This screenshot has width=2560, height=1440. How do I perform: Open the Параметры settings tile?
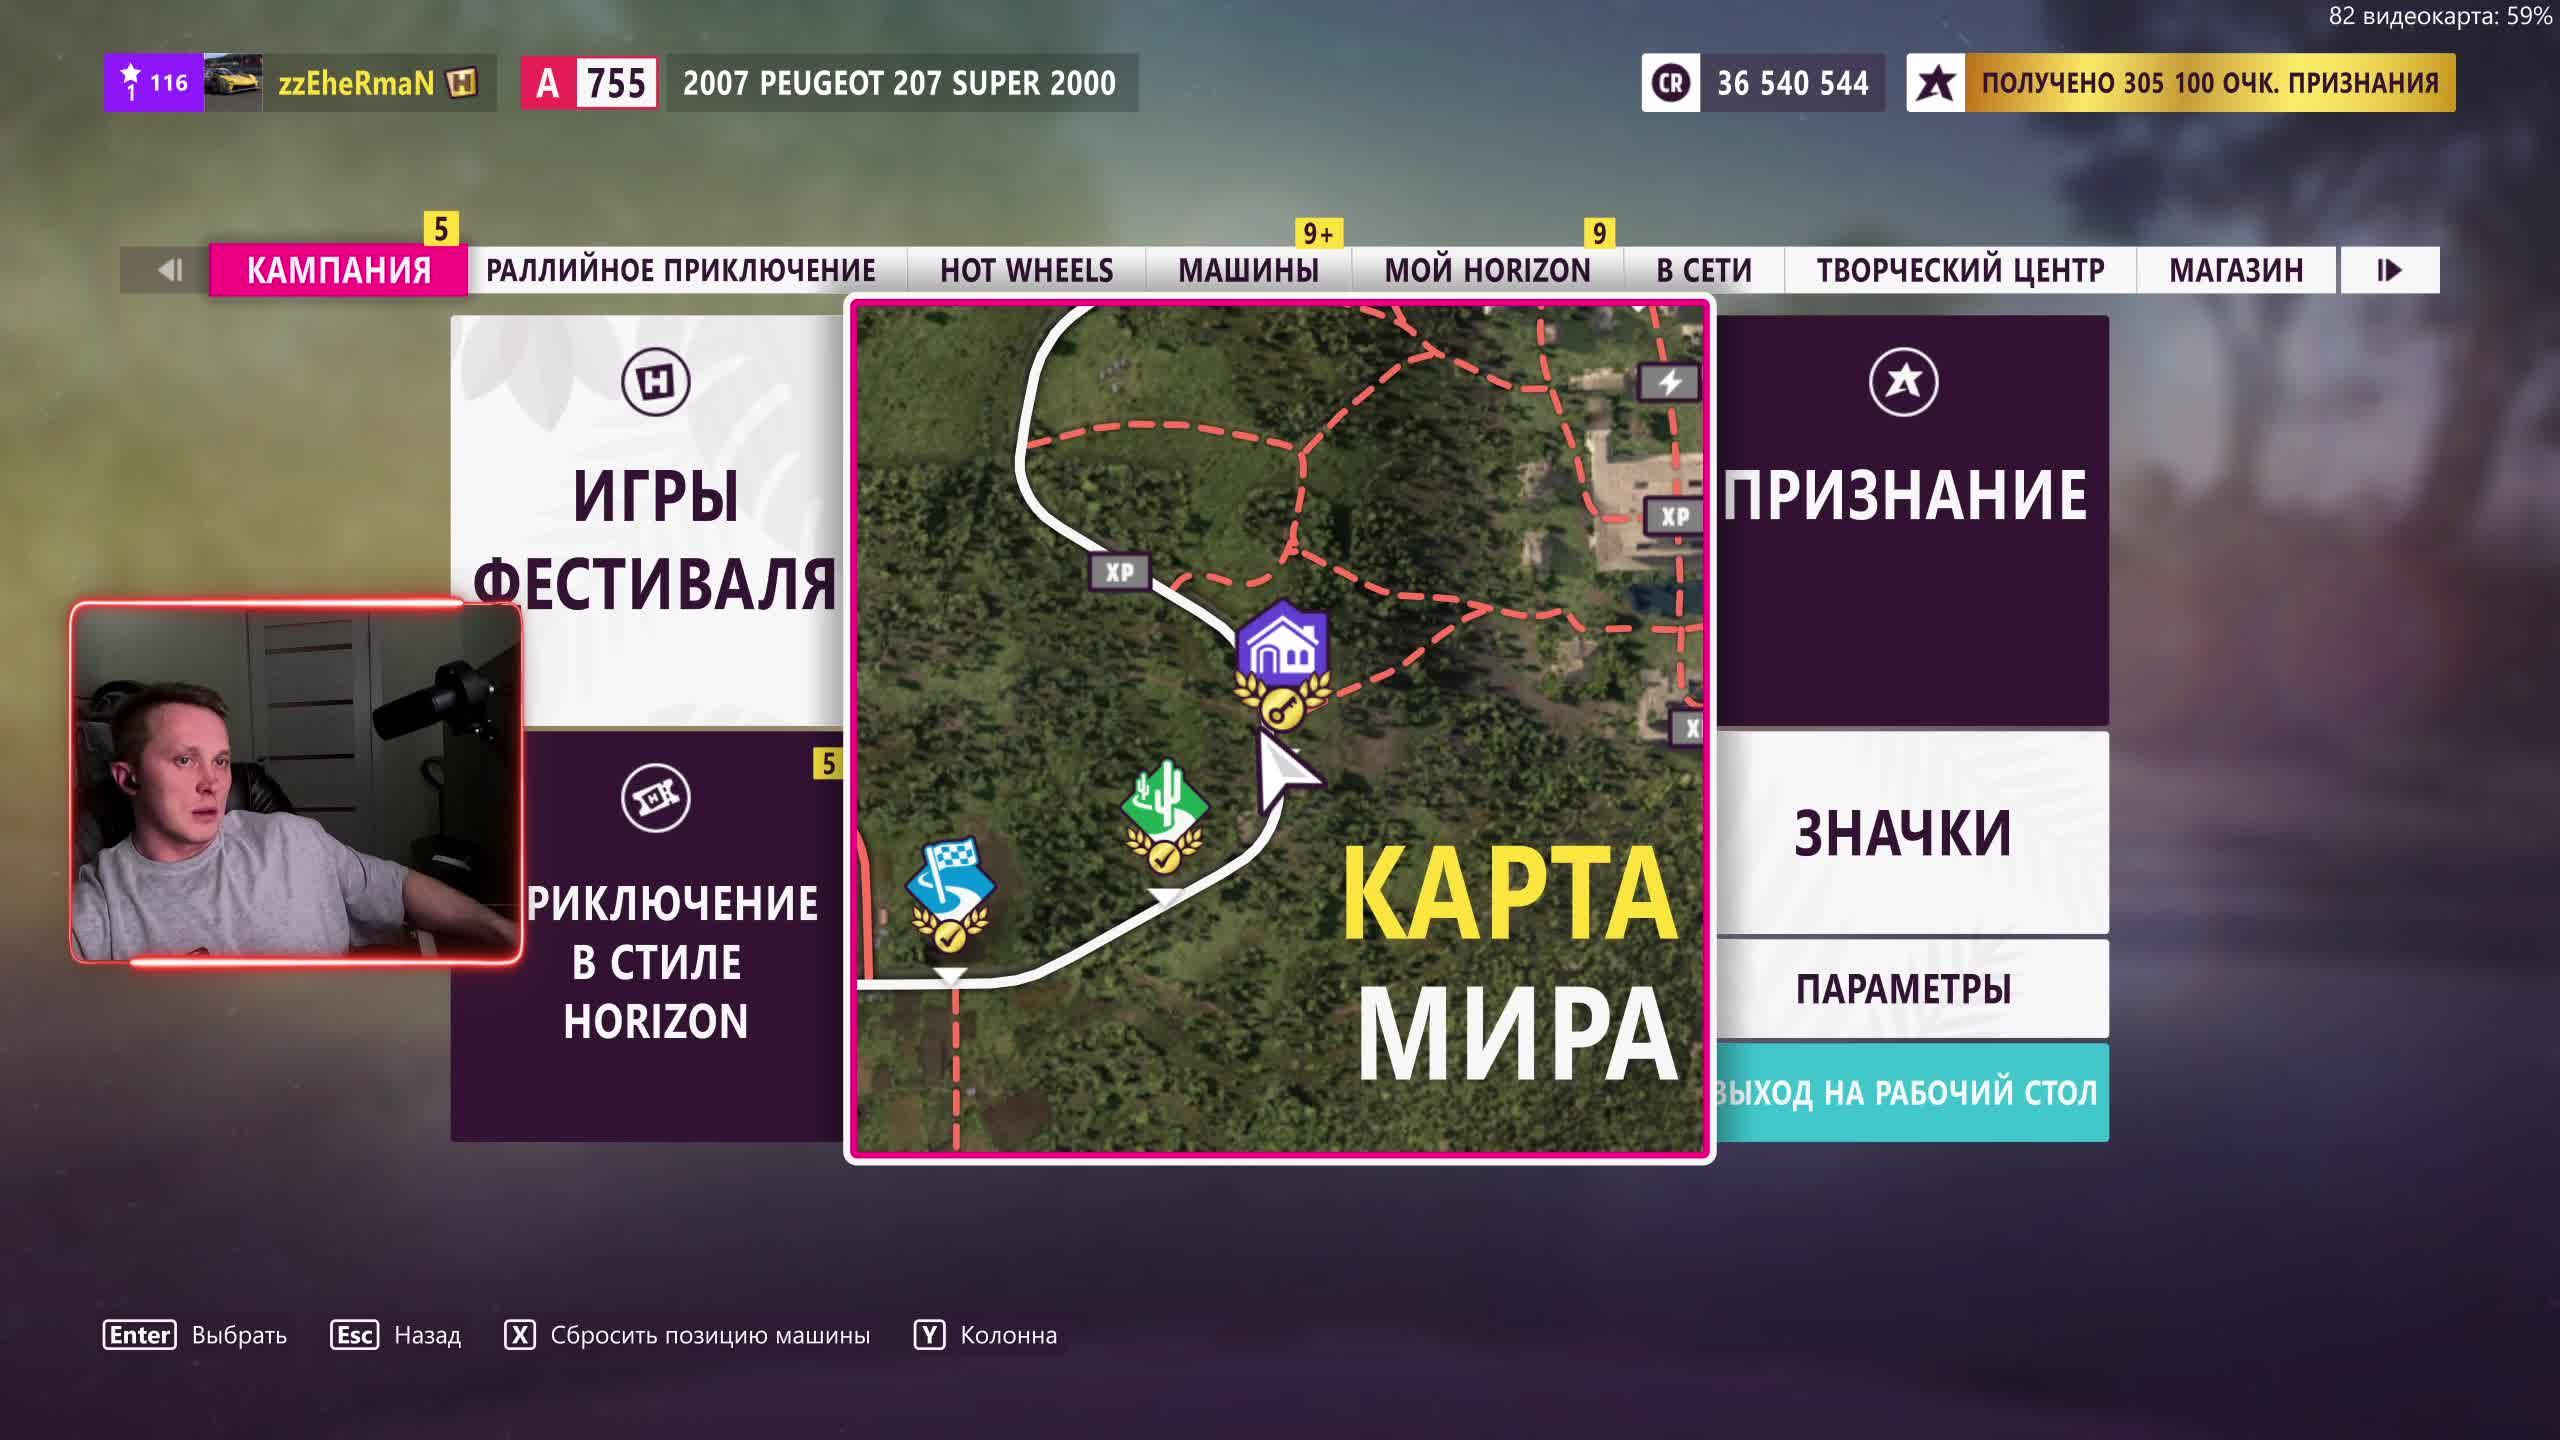tap(1903, 988)
